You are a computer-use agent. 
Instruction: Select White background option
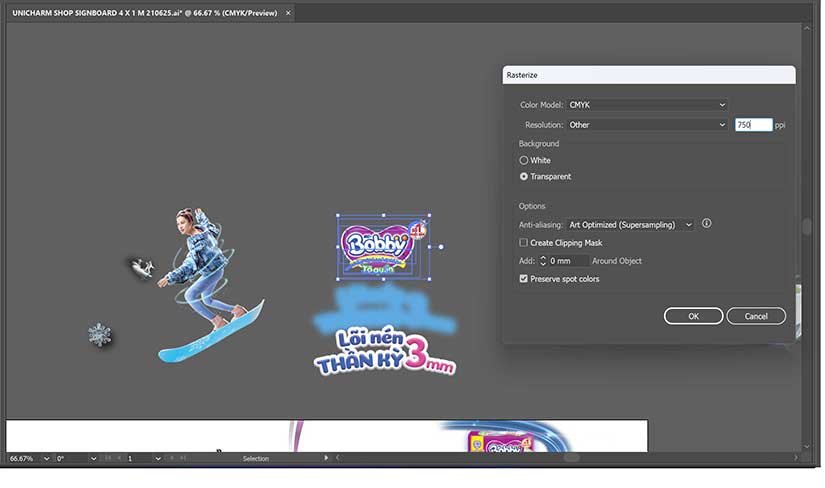coord(524,160)
